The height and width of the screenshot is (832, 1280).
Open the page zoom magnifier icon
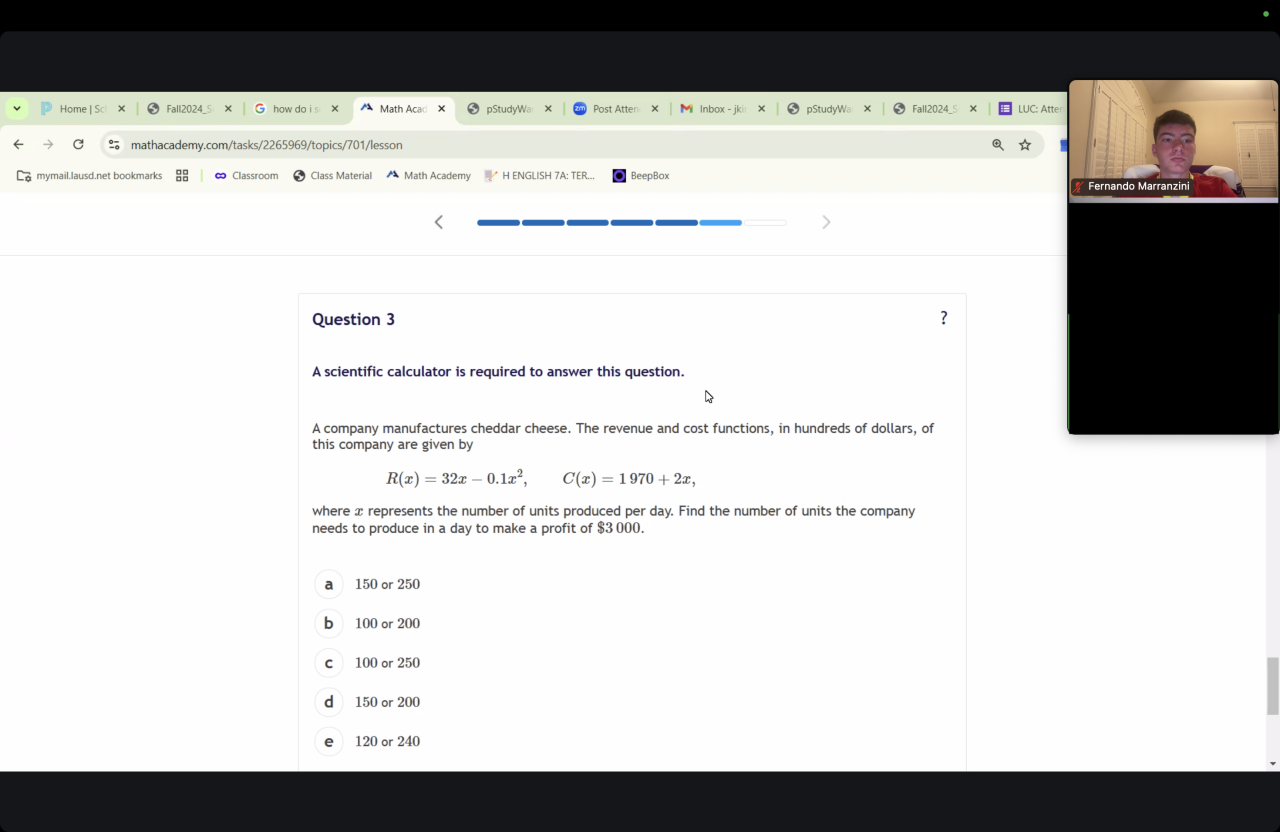coord(997,145)
